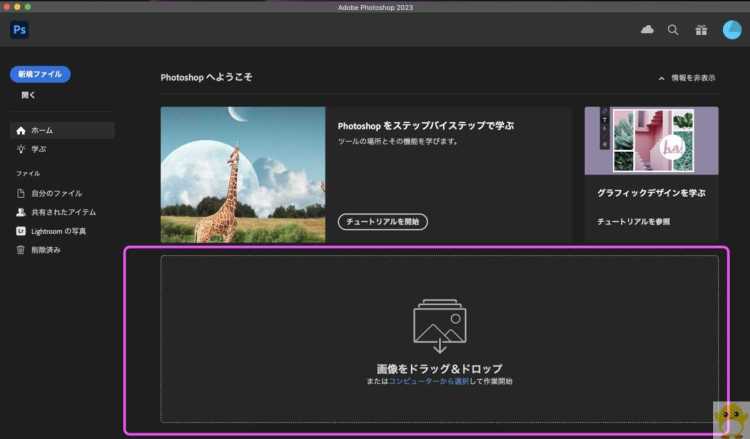Viewport: 750px width, 439px height.
Task: Click the house icon beside ホーム
Action: (x=21, y=130)
